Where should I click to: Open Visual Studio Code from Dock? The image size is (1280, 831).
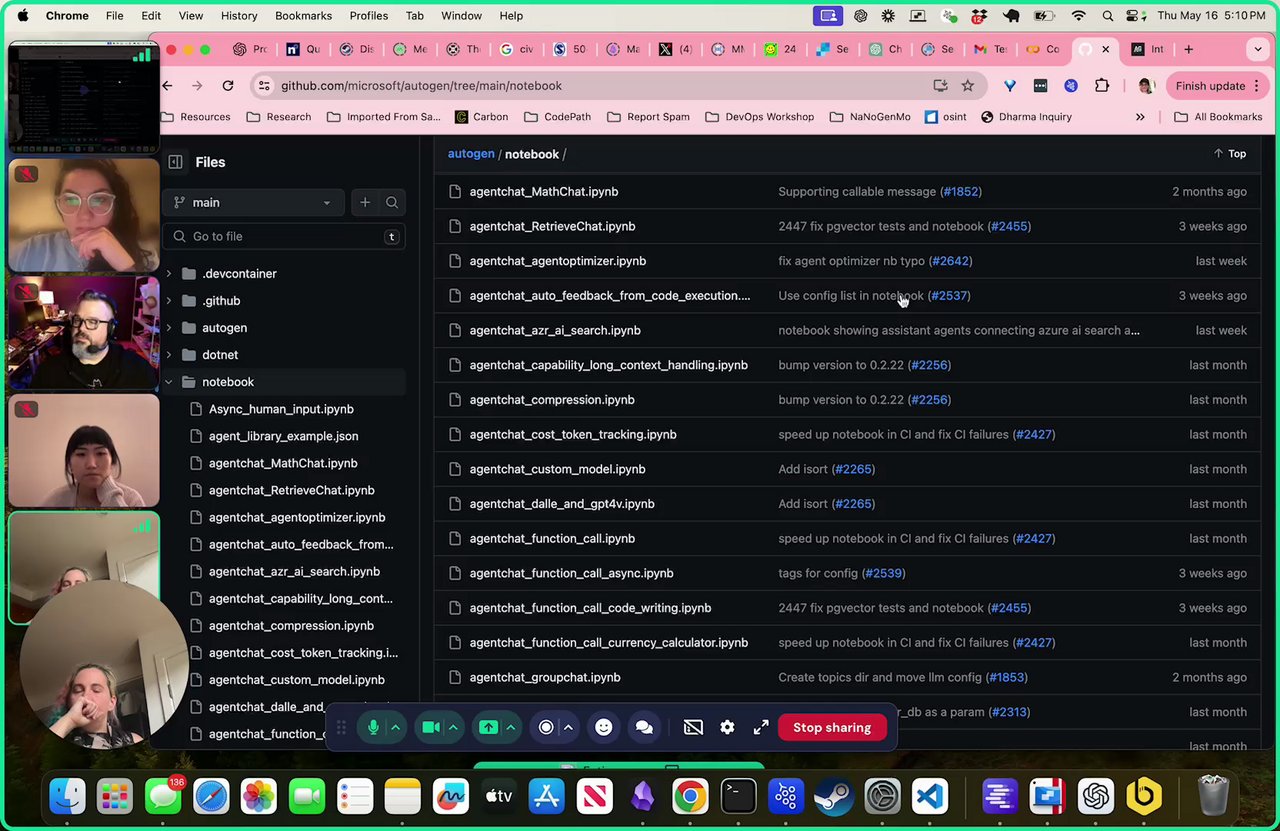click(x=930, y=796)
